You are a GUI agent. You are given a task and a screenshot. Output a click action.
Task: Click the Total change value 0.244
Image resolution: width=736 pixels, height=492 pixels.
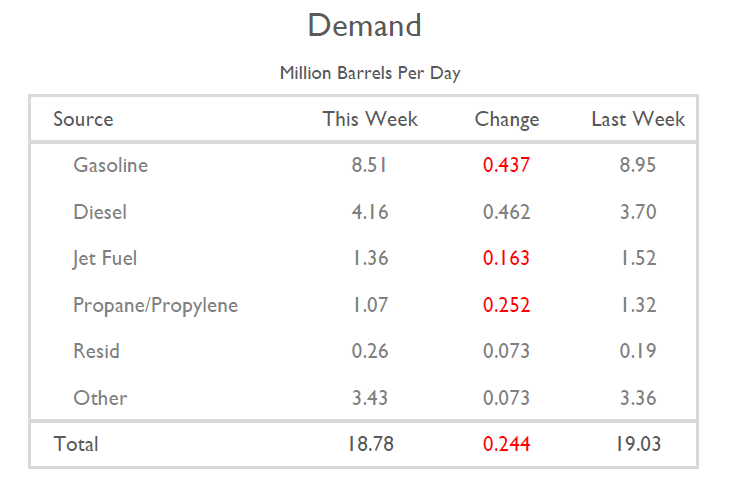click(507, 444)
